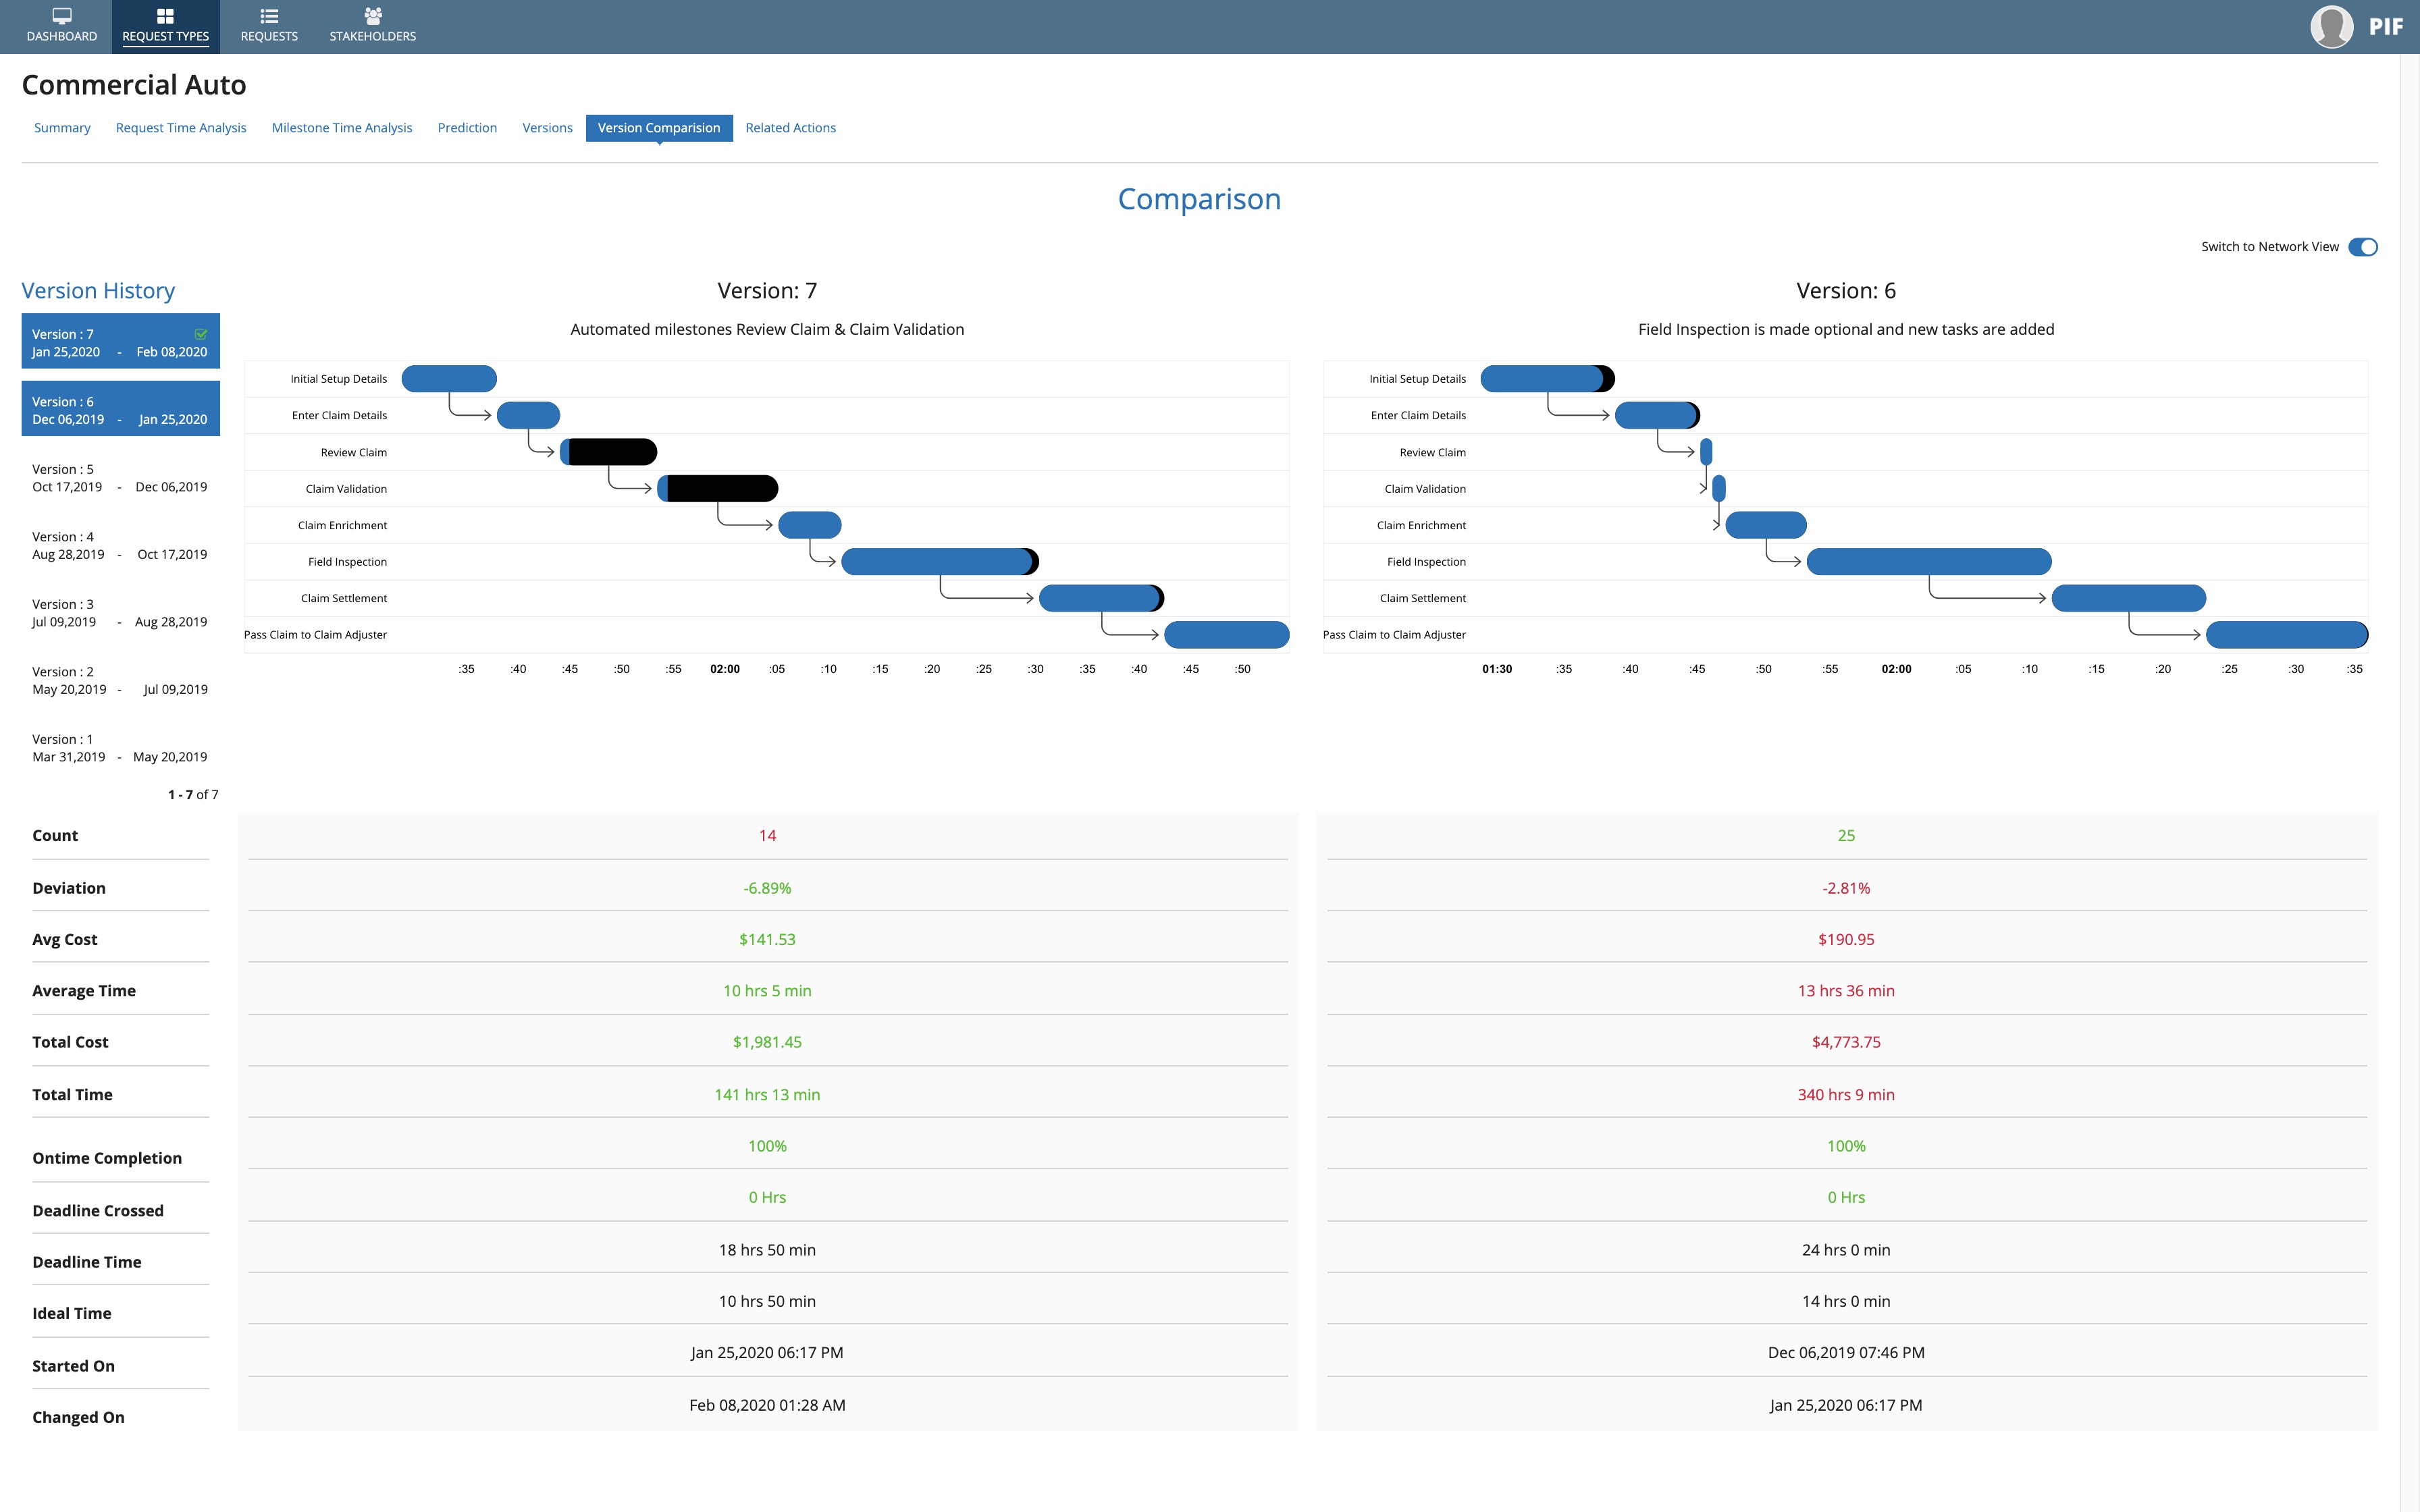2420x1512 pixels.
Task: Go to the Prediction tab
Action: tap(467, 127)
